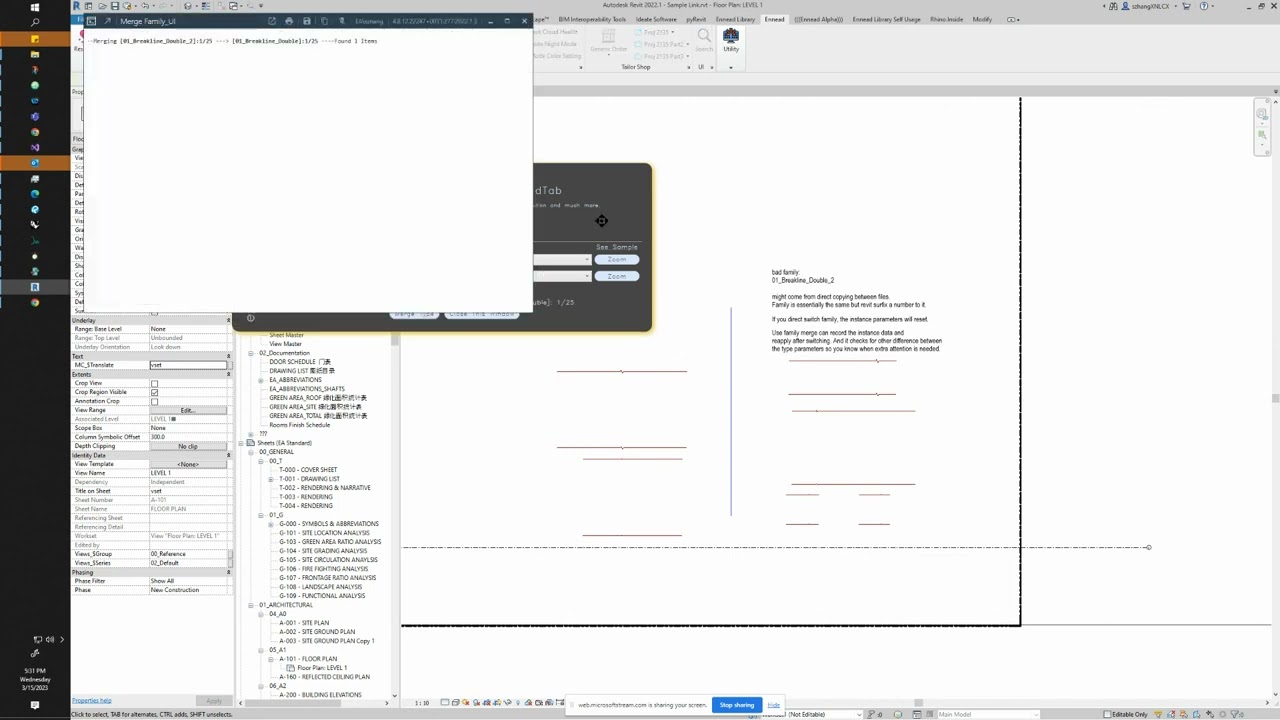Image resolution: width=1280 pixels, height=720 pixels.
Task: Click the save icon in Merge Family_UI window
Action: (307, 21)
